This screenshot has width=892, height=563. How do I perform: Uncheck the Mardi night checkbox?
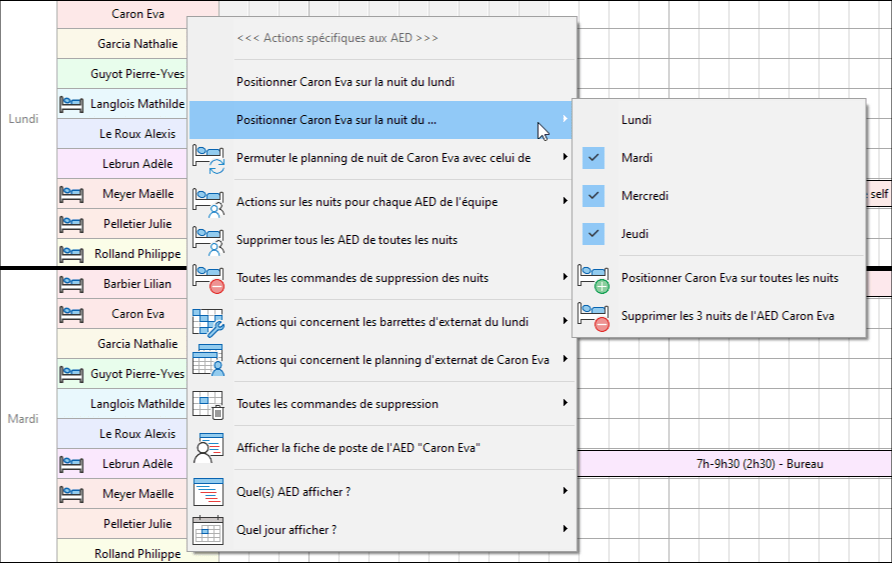594,158
